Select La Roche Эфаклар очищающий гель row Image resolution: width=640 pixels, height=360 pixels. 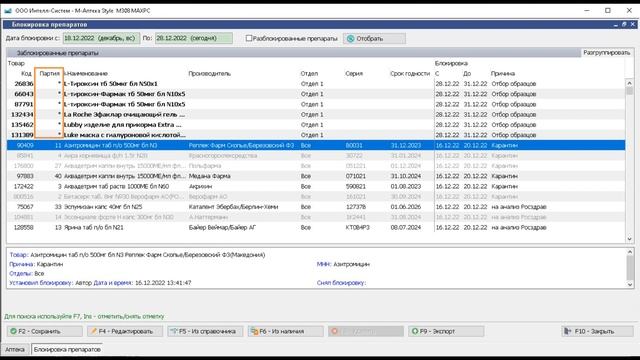[x=316, y=114]
